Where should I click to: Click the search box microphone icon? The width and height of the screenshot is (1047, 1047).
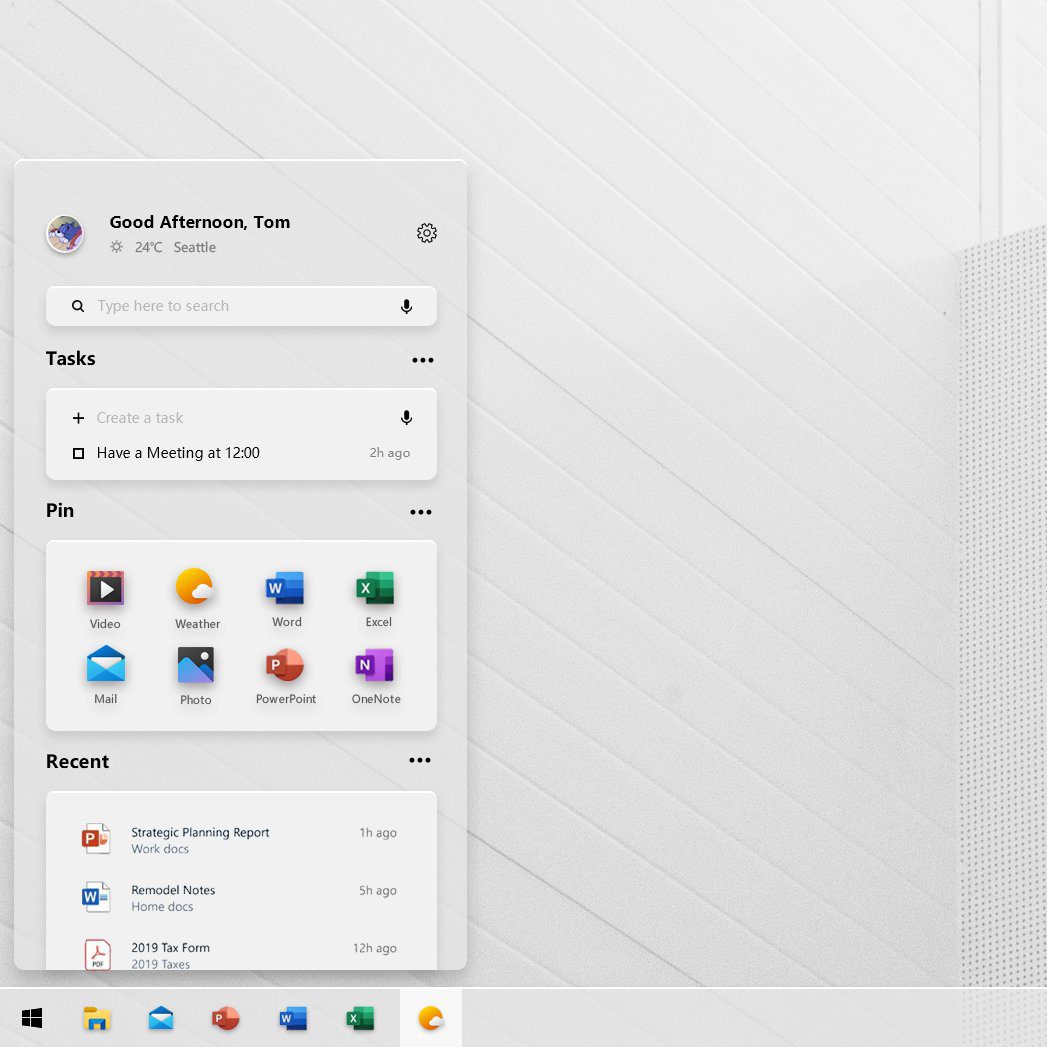(x=406, y=306)
